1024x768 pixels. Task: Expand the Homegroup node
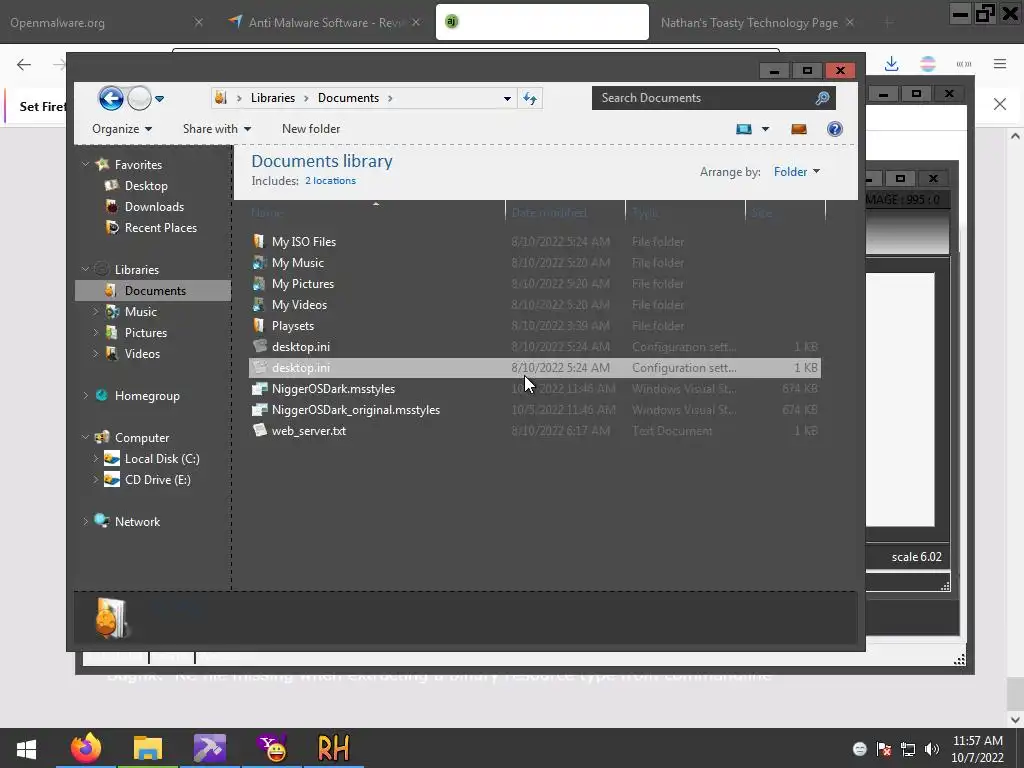(86, 395)
